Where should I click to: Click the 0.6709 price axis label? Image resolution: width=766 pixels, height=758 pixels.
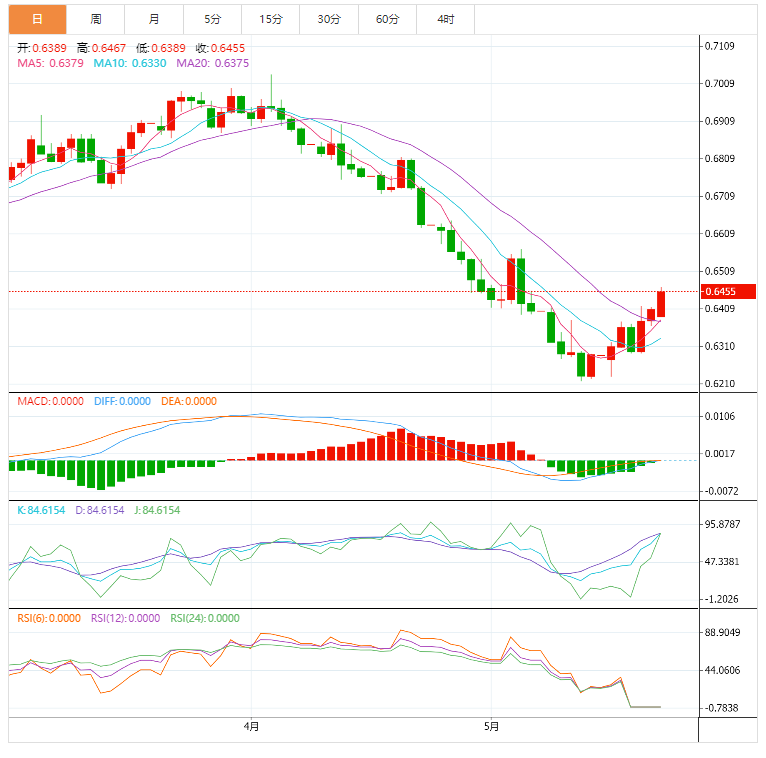(x=719, y=196)
